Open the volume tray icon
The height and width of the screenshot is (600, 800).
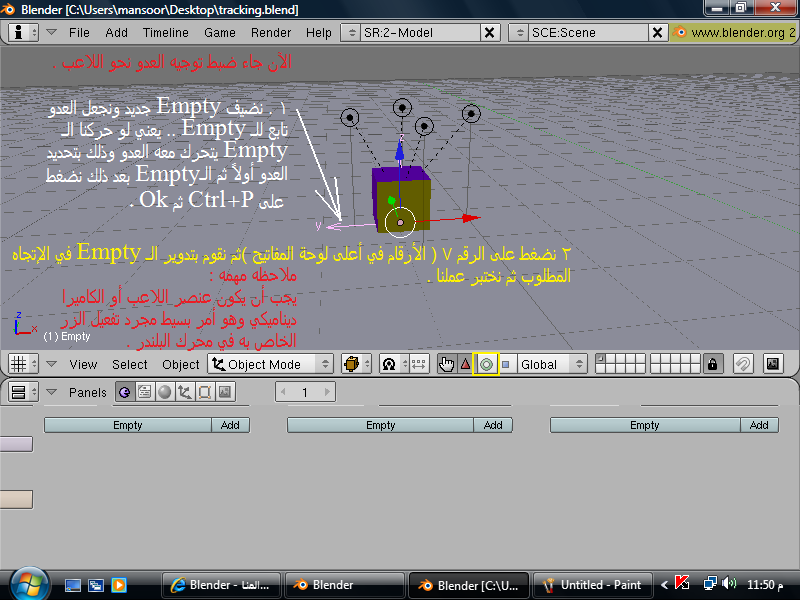[729, 583]
